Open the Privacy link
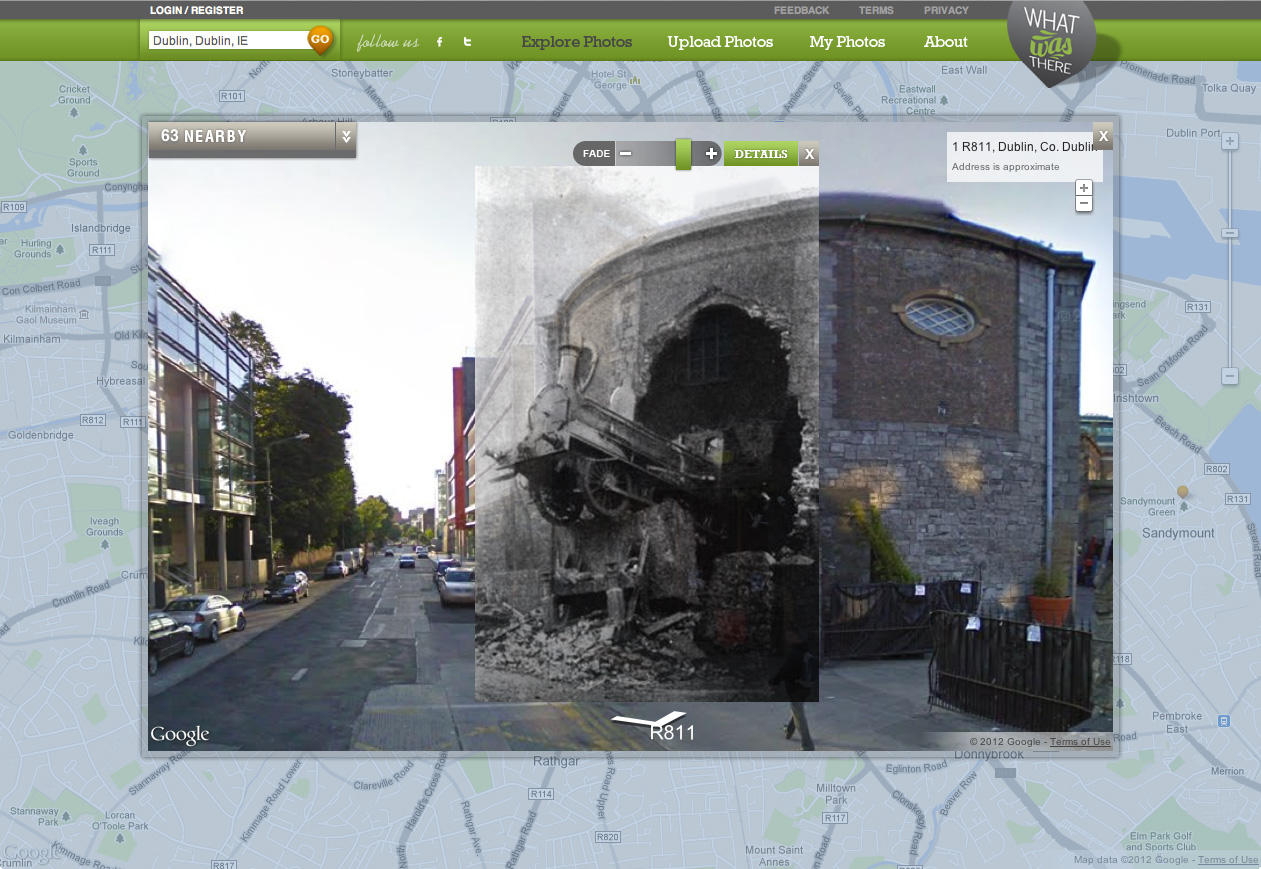This screenshot has width=1261, height=869. 946,10
